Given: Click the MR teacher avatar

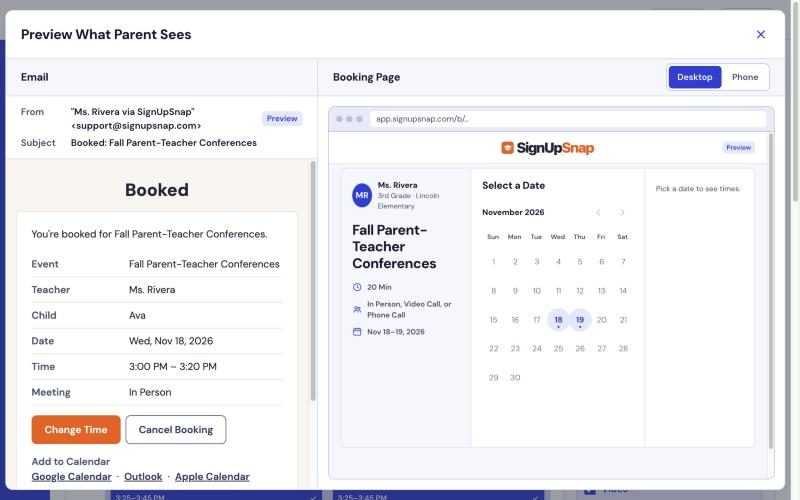Looking at the screenshot, I should pyautogui.click(x=362, y=195).
